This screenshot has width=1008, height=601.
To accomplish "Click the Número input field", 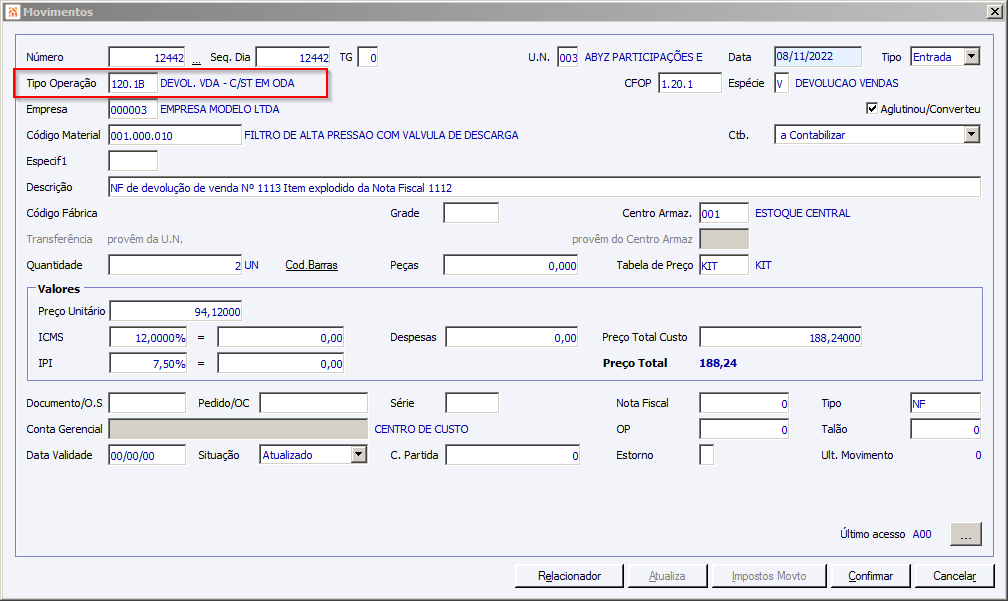I will pyautogui.click(x=147, y=57).
